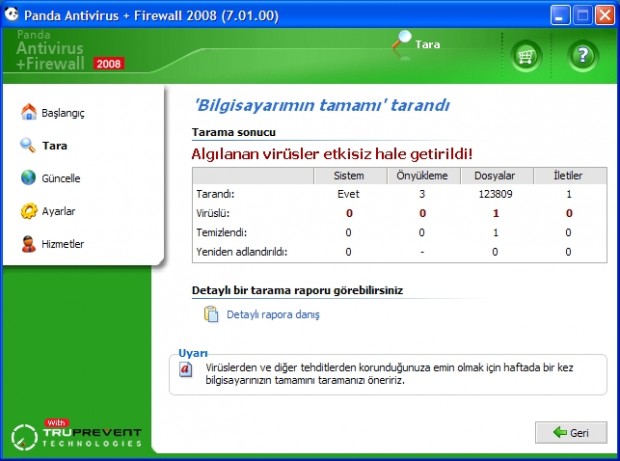Open help with the question mark icon
This screenshot has width=620, height=461.
click(583, 56)
